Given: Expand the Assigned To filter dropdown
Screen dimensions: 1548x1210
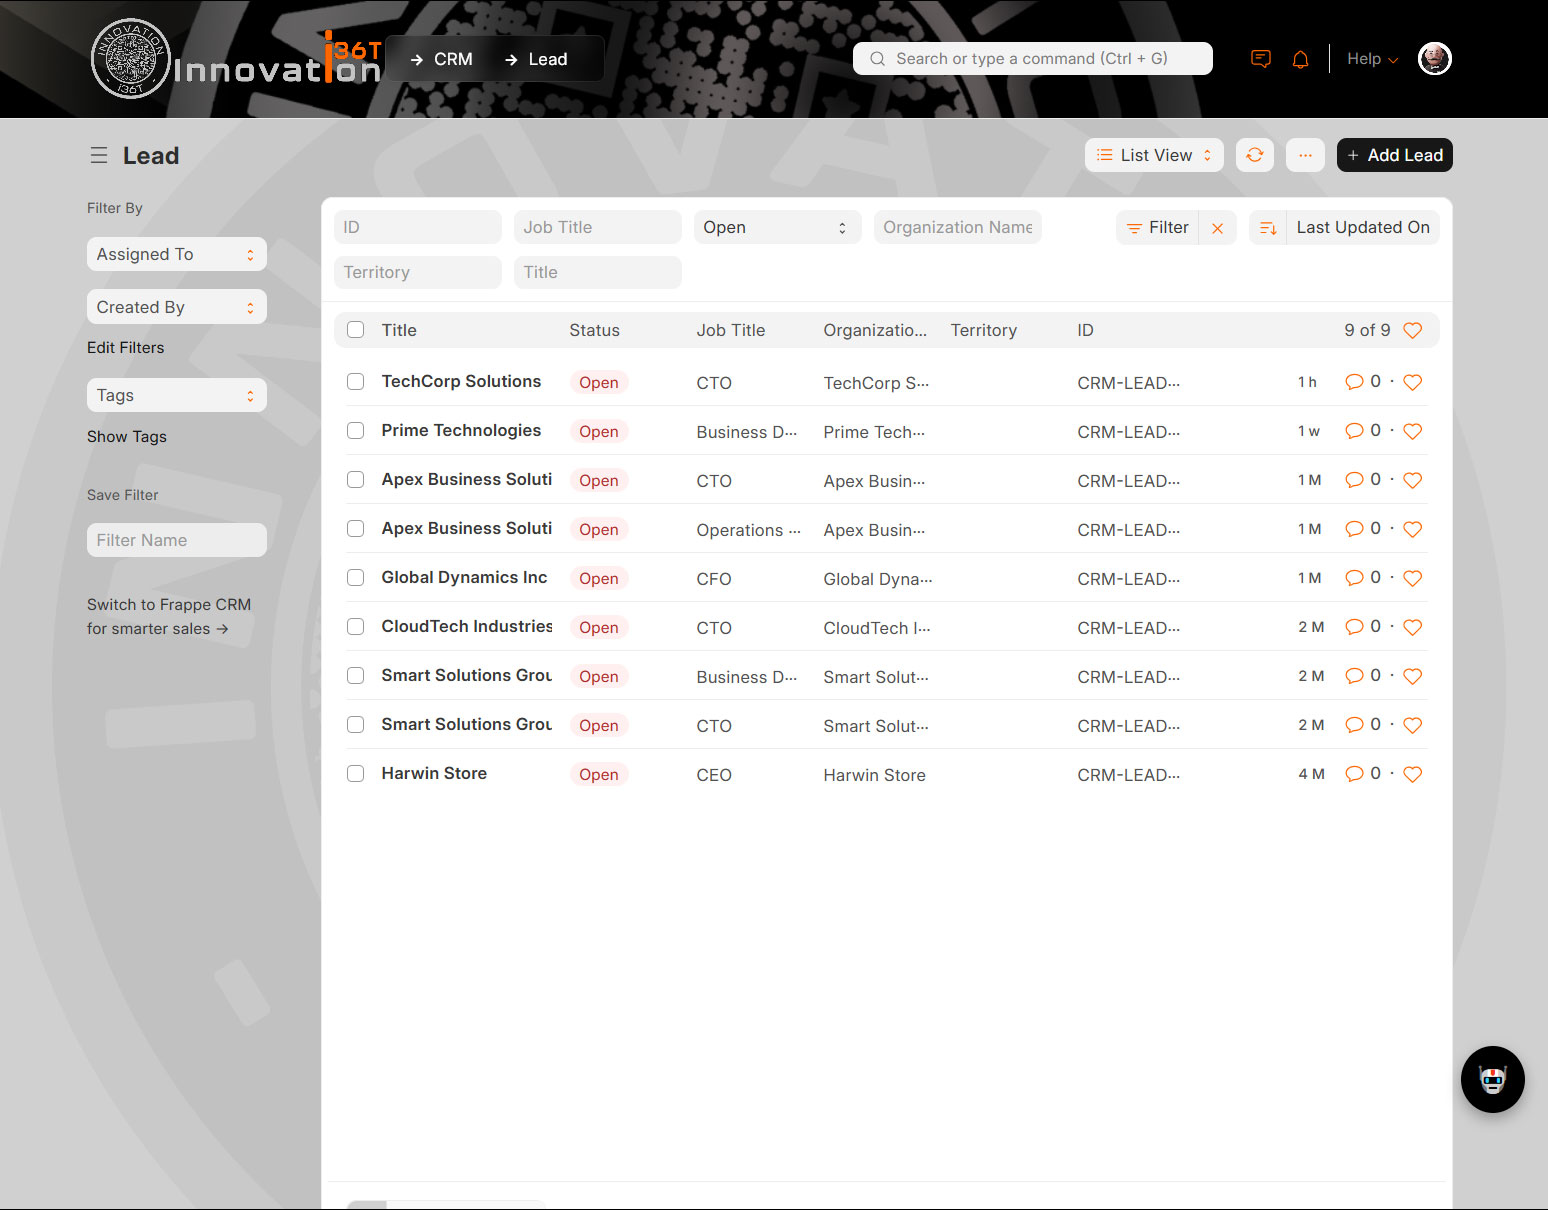Looking at the screenshot, I should (176, 254).
